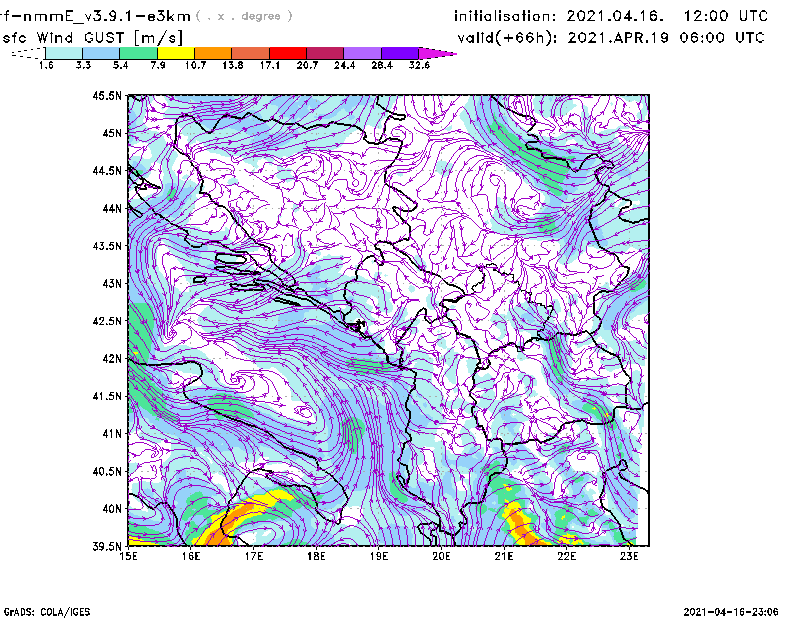Click the 'GrADS: COLA/IGES' credit text
This screenshot has height=618, width=800.
coord(47,612)
